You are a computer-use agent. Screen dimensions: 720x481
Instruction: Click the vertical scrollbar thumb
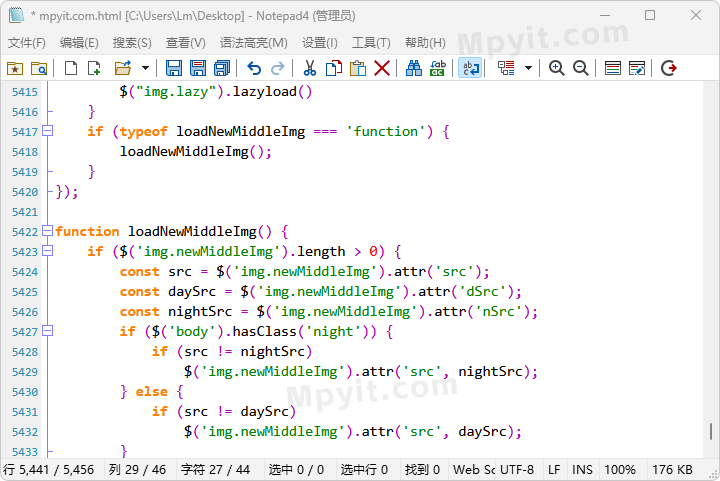pos(711,431)
